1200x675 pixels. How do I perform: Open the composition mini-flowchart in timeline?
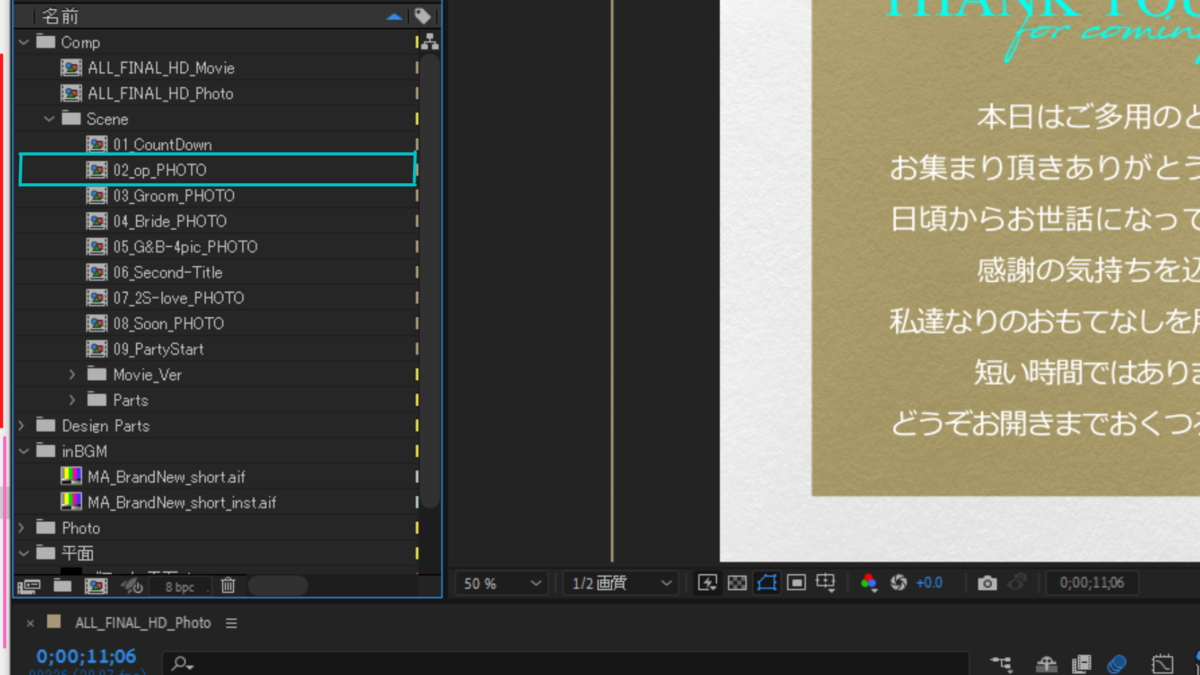(x=1001, y=664)
